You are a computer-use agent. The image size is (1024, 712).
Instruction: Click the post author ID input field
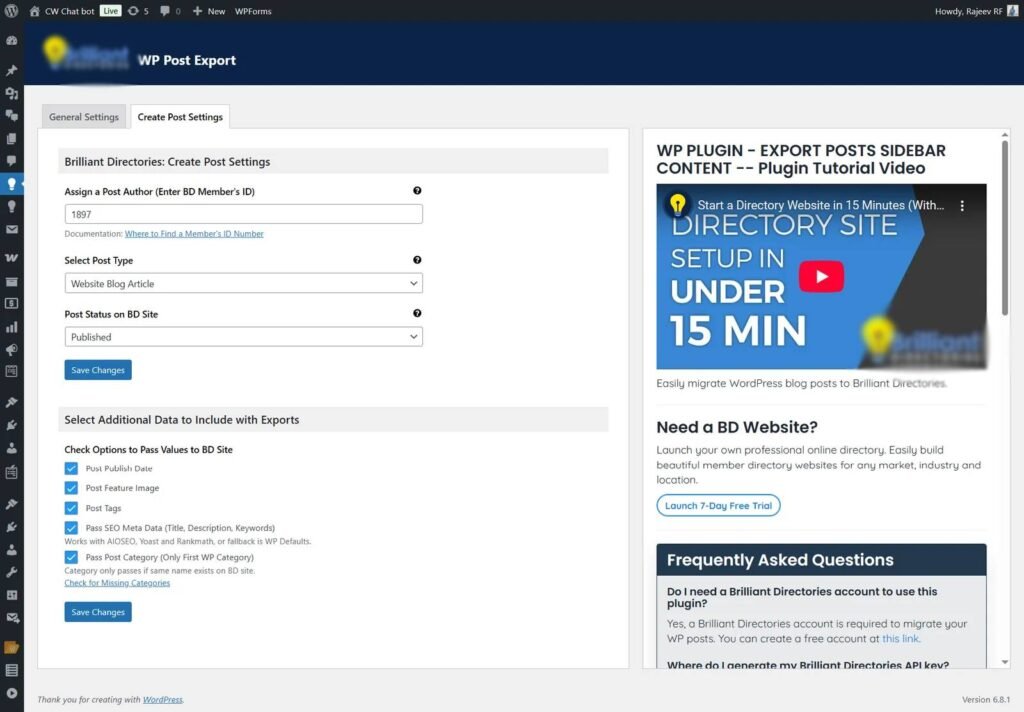[x=244, y=214]
